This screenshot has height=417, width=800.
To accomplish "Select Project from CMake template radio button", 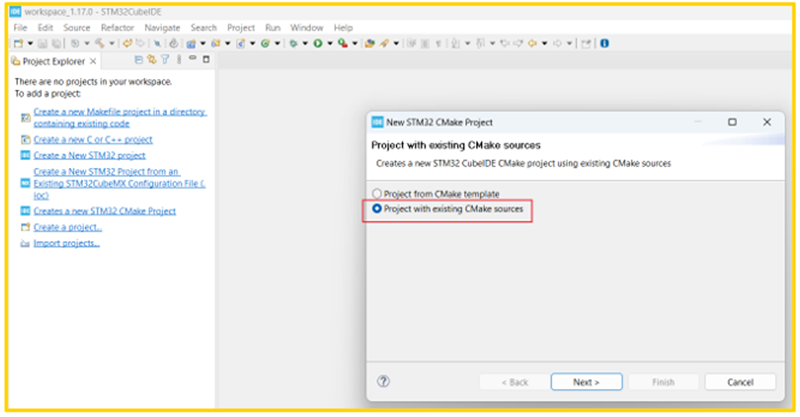I will (377, 194).
